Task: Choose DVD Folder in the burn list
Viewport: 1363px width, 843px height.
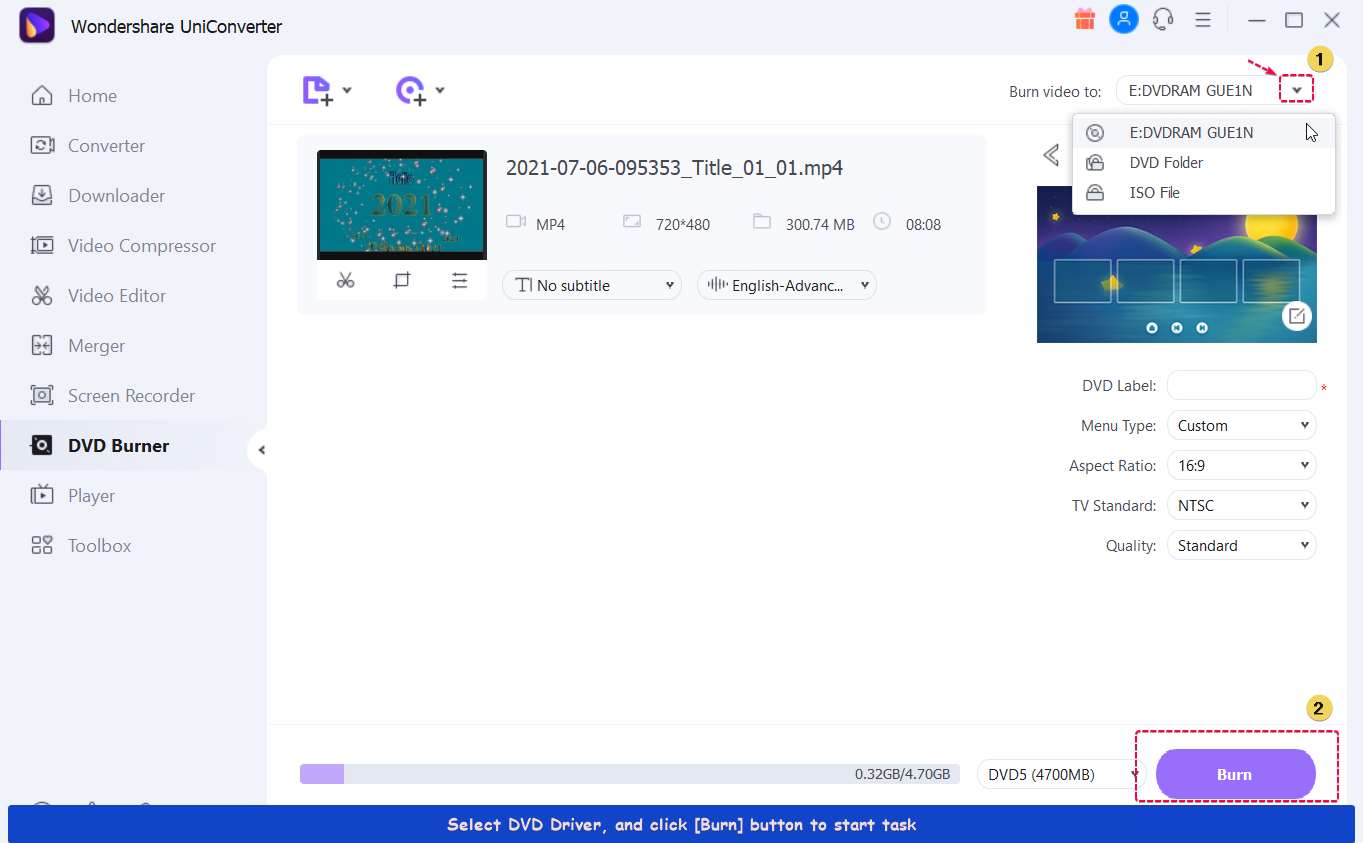Action: pos(1166,163)
